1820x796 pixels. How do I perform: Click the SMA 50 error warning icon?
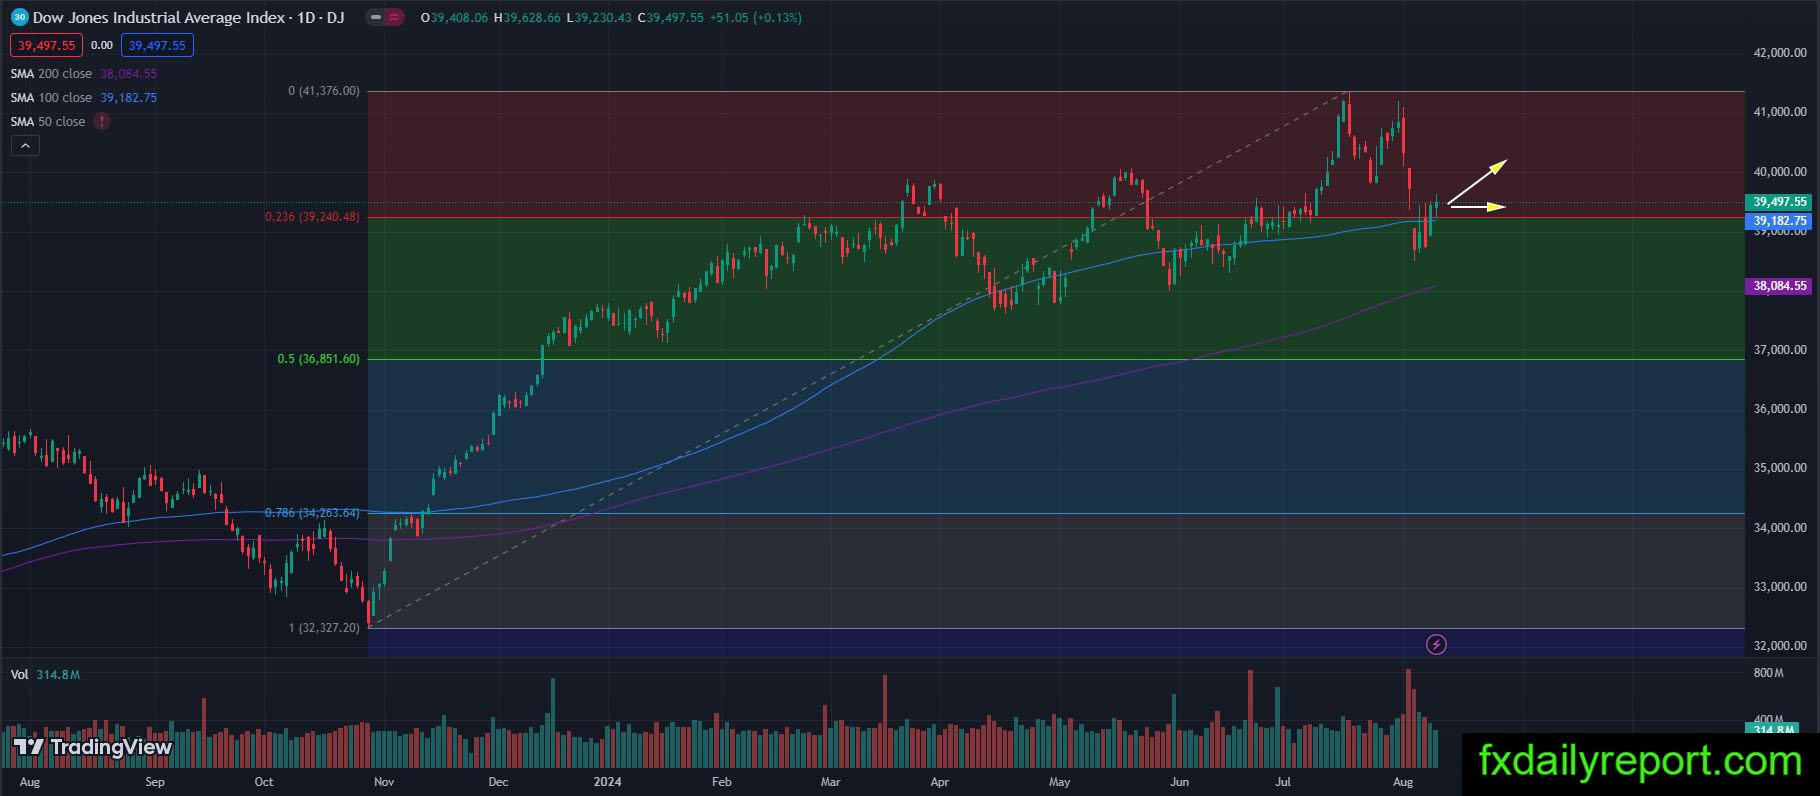tap(102, 121)
